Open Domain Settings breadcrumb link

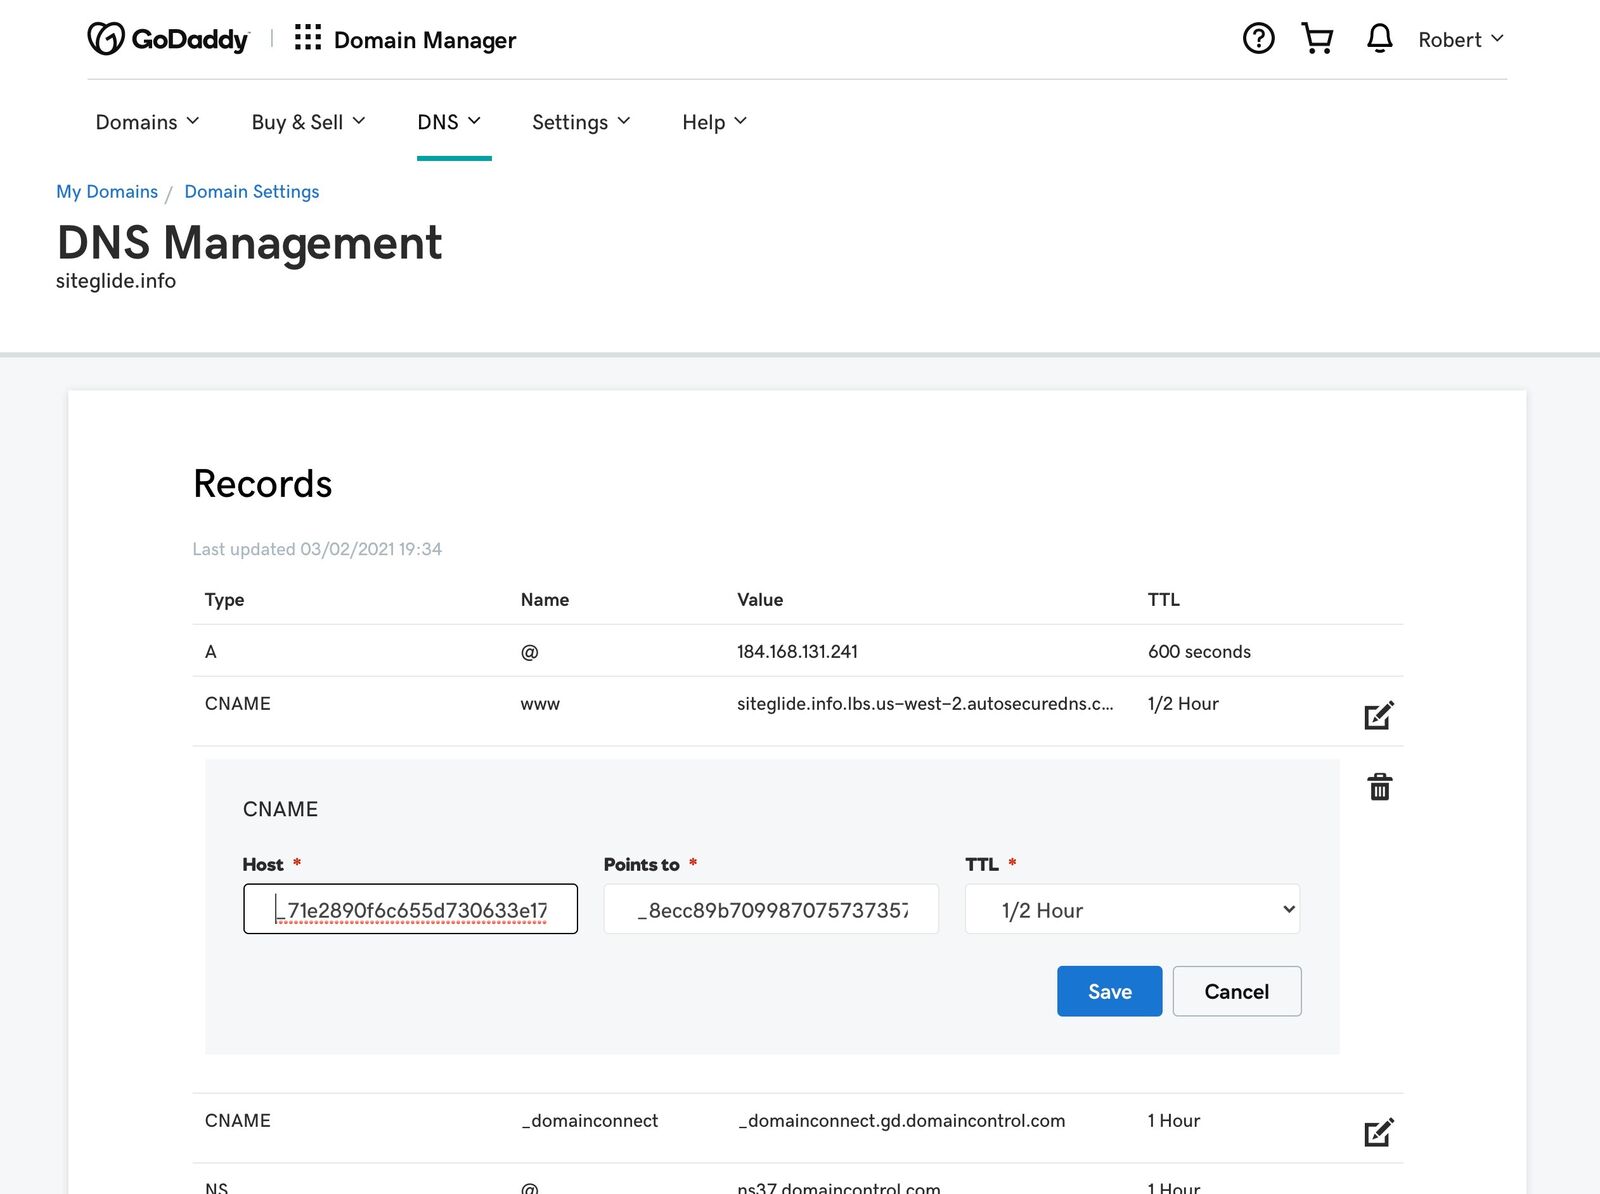click(252, 192)
